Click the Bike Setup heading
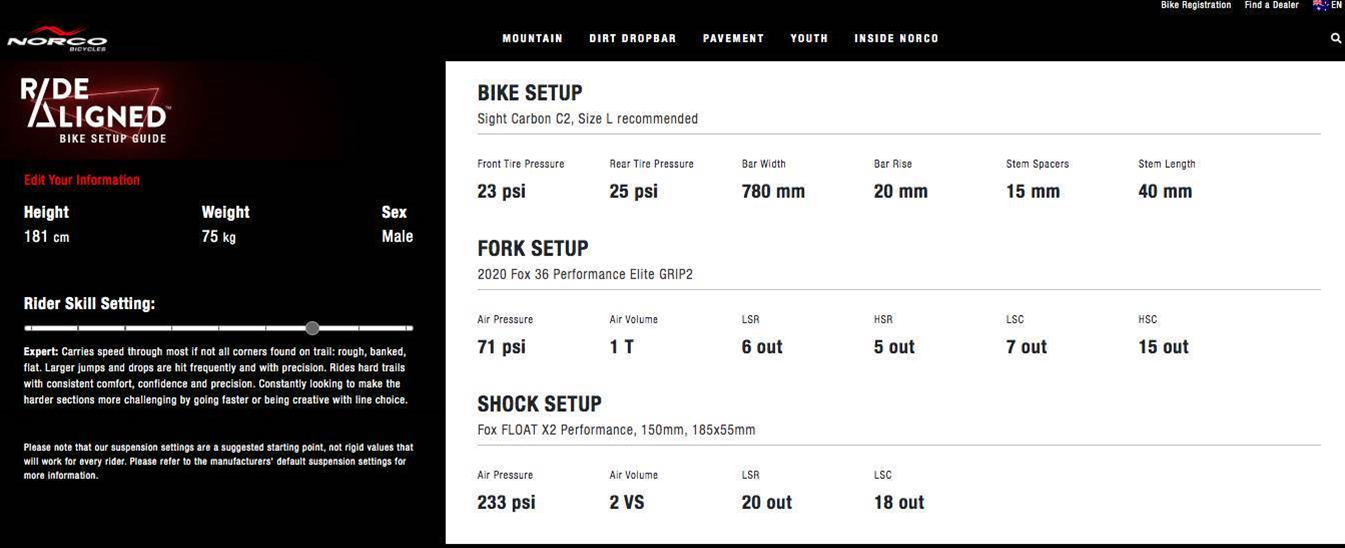This screenshot has width=1345, height=548. (x=530, y=93)
